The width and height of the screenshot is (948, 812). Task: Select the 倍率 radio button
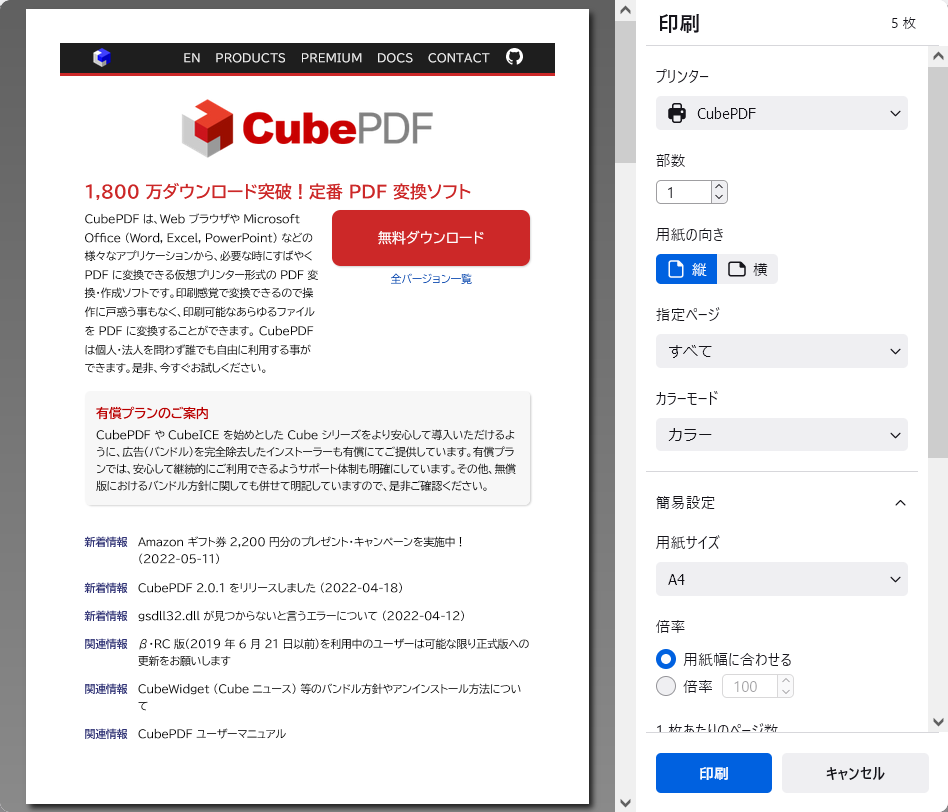coord(665,685)
